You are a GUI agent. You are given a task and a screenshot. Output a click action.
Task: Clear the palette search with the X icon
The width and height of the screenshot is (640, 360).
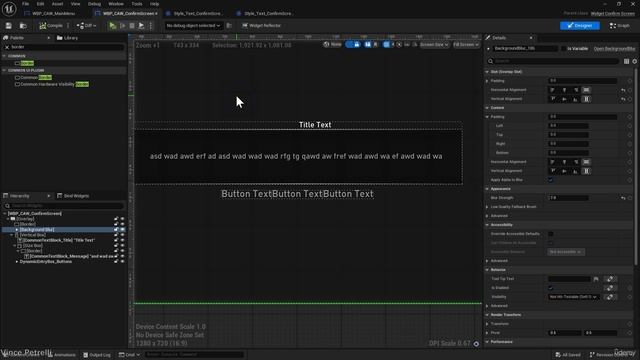[x=7, y=47]
